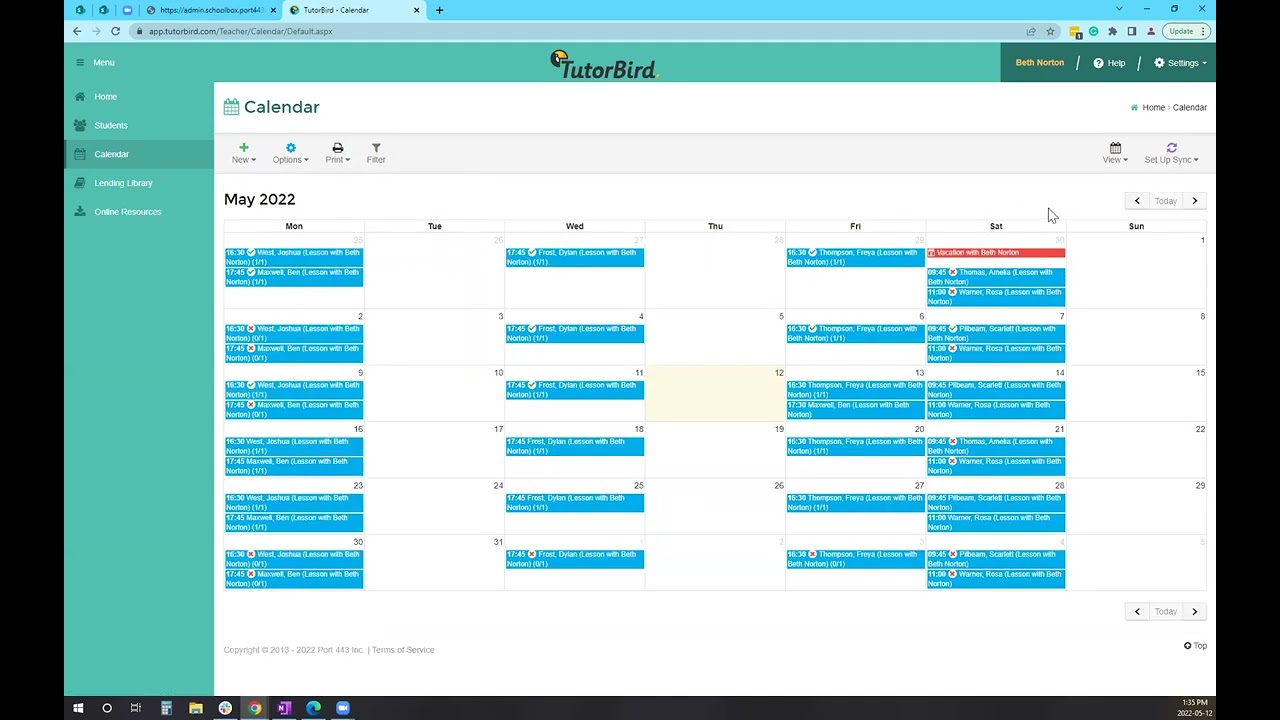Open the Frost, Dylan lesson on May 11

[x=575, y=390]
